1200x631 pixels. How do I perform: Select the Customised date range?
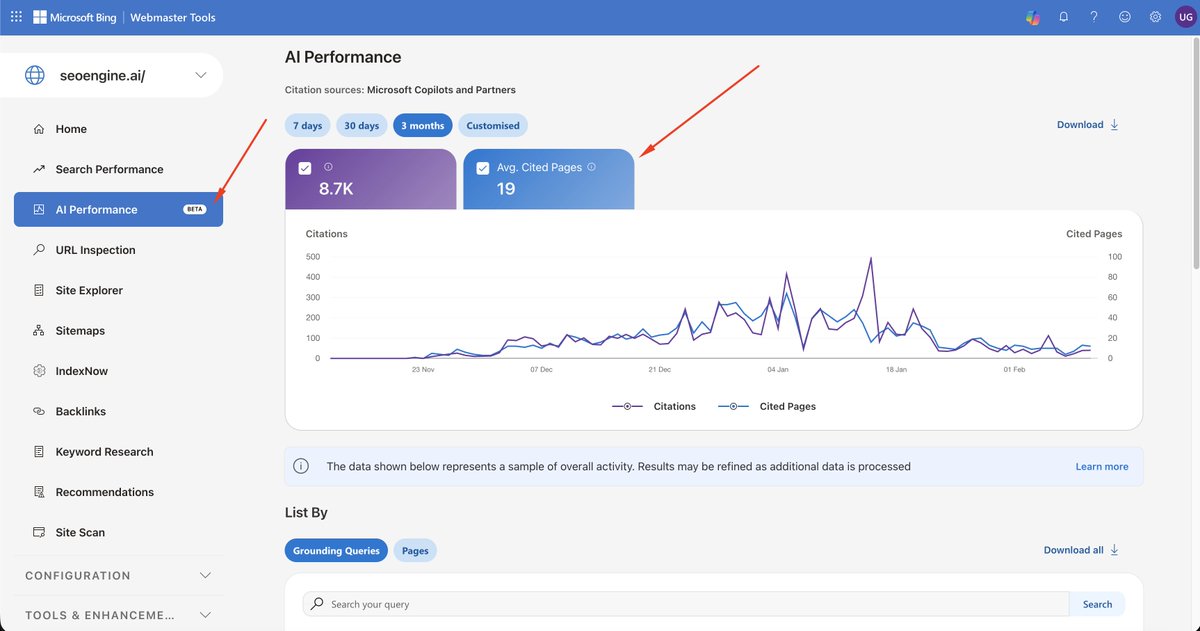click(493, 126)
